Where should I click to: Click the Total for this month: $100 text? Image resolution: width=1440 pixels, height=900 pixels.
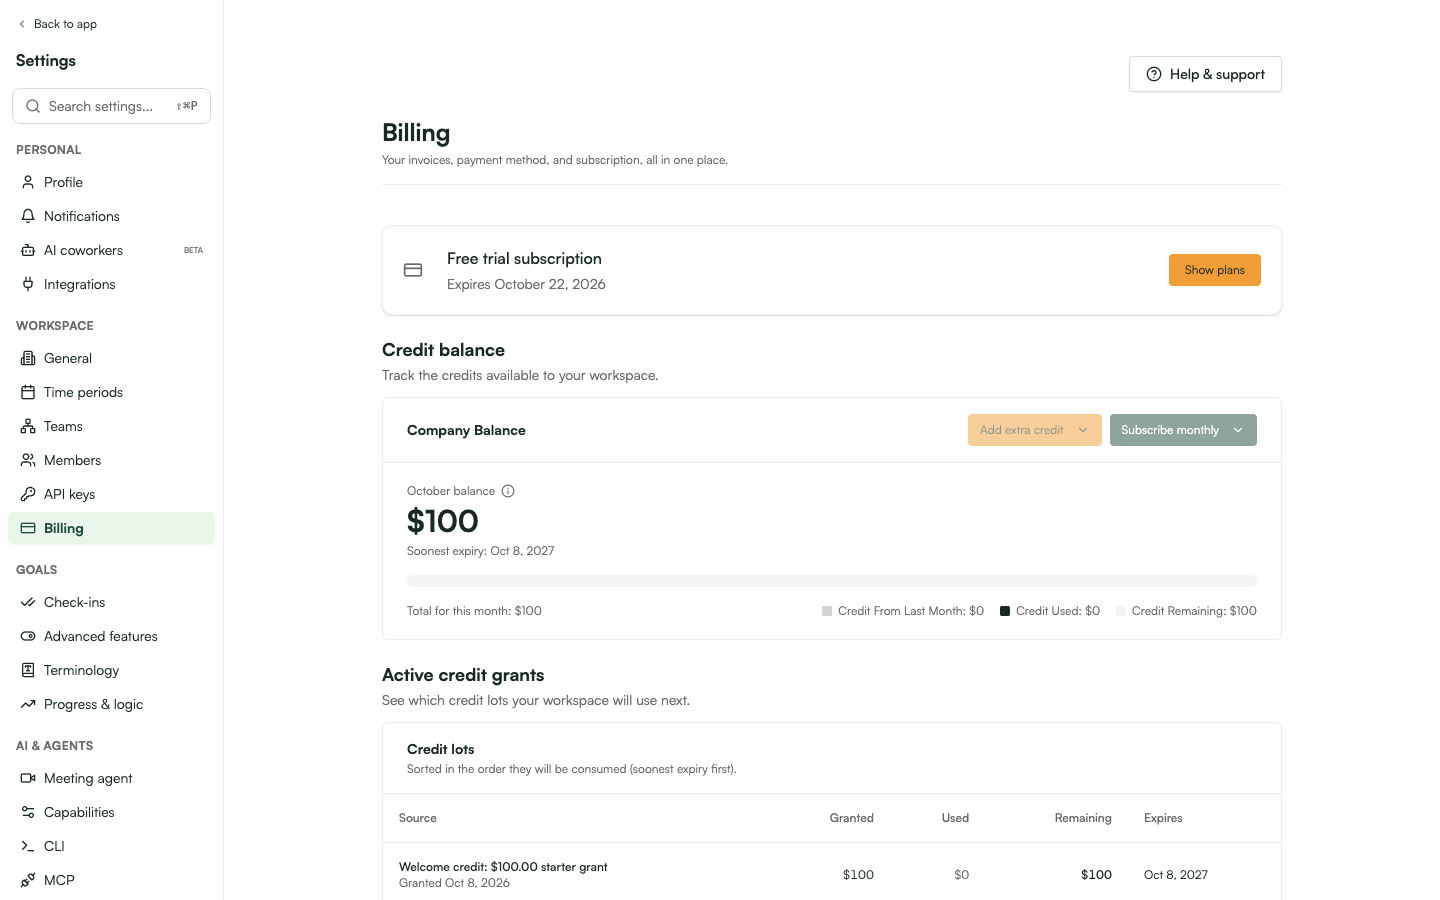pyautogui.click(x=474, y=611)
